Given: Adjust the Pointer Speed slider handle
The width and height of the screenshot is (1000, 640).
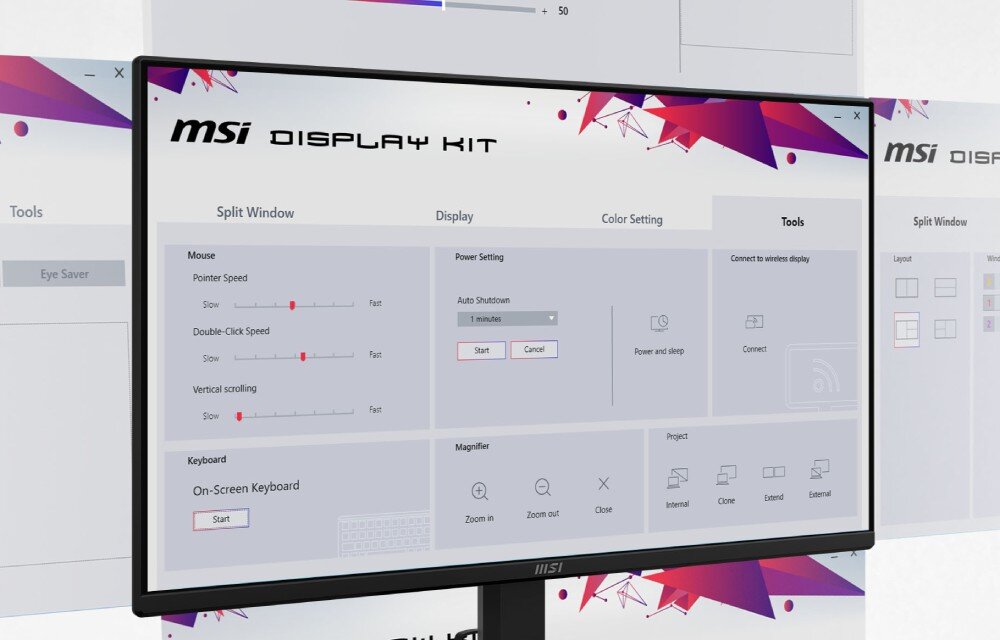Looking at the screenshot, I should (293, 305).
